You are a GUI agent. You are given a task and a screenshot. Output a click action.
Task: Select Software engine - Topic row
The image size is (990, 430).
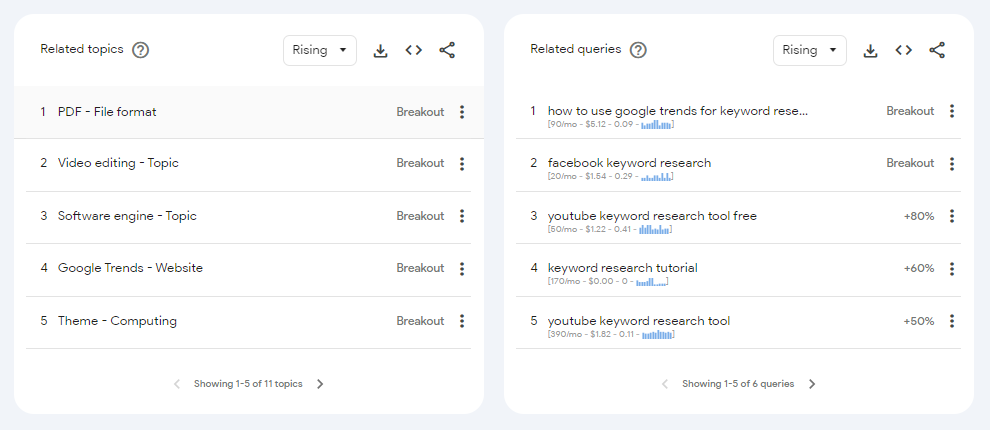[127, 216]
